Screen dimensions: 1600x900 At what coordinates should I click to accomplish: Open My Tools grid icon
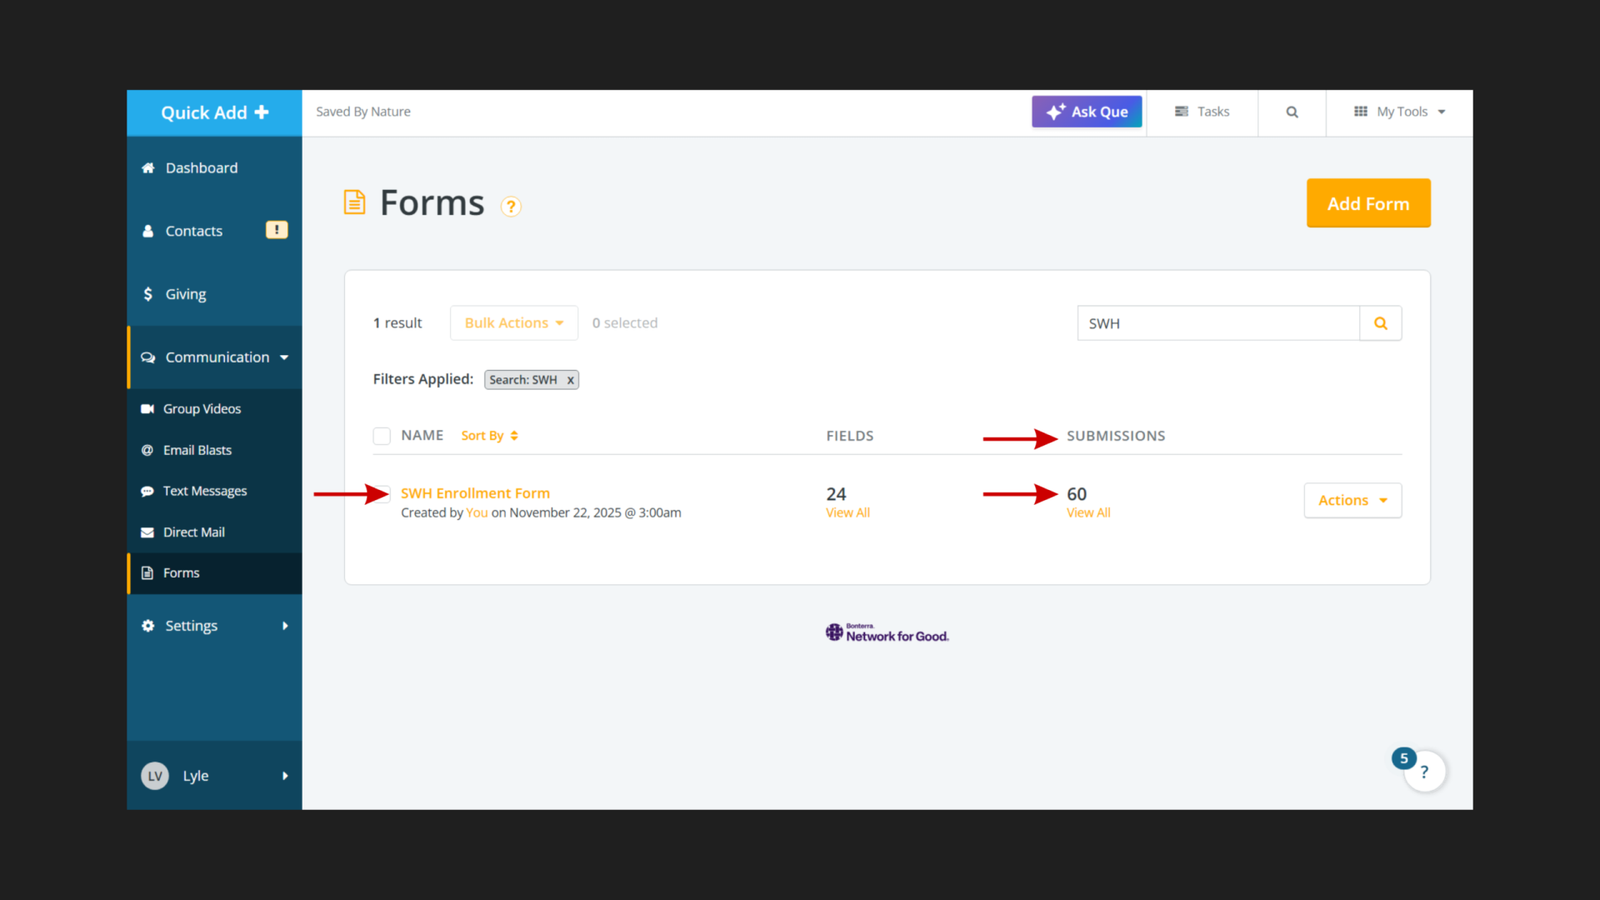1360,111
